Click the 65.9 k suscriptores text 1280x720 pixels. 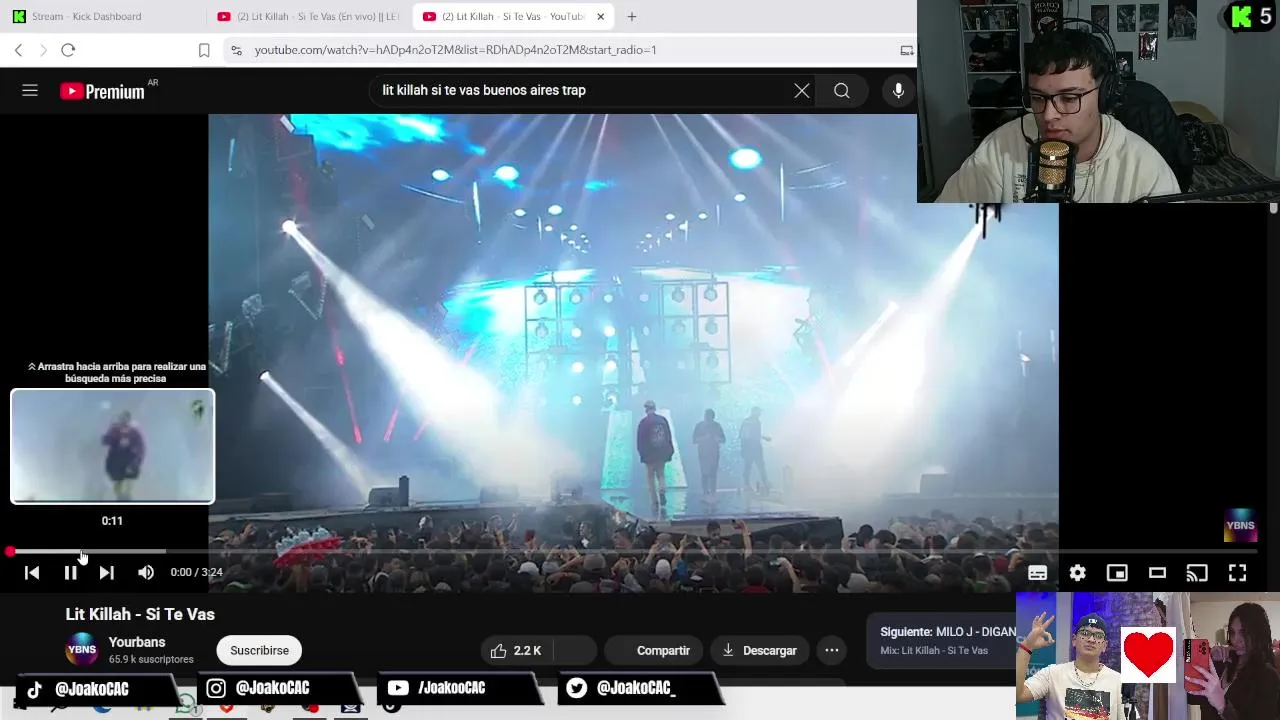tap(151, 659)
